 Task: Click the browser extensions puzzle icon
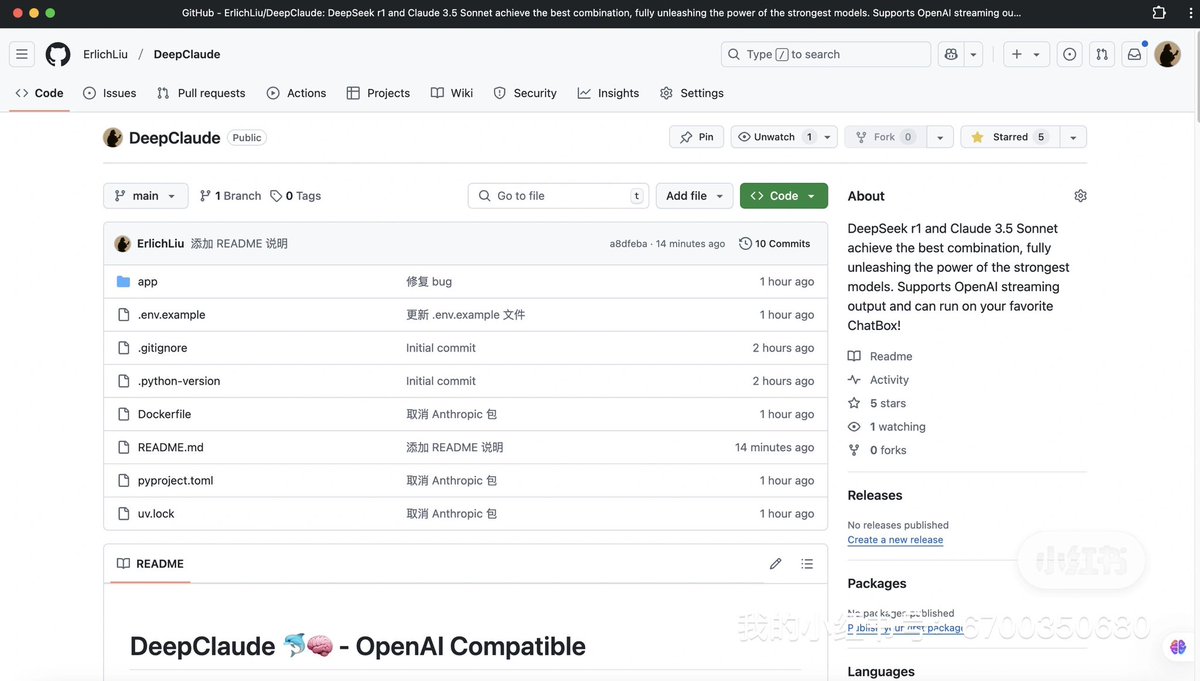pyautogui.click(x=1159, y=13)
